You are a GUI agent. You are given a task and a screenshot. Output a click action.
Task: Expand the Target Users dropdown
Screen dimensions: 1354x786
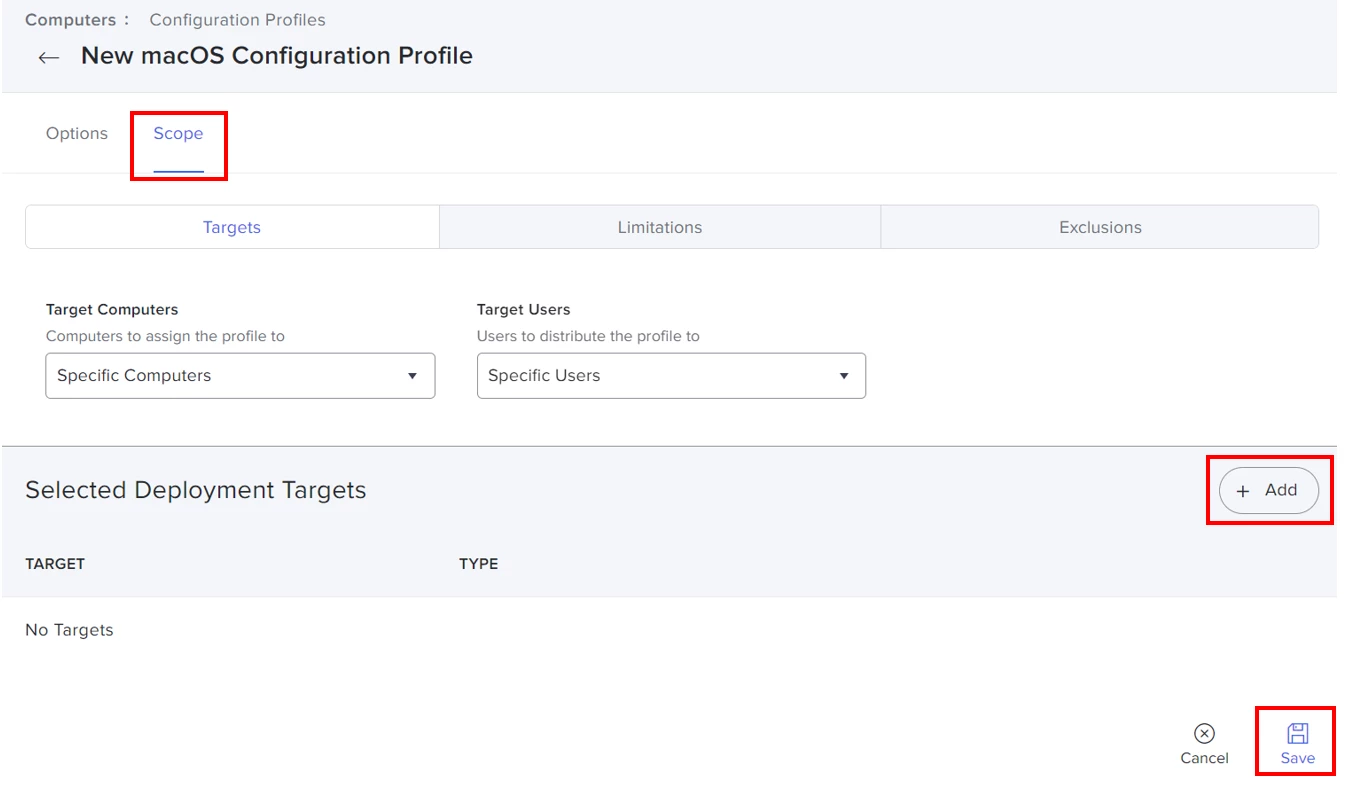click(x=671, y=376)
